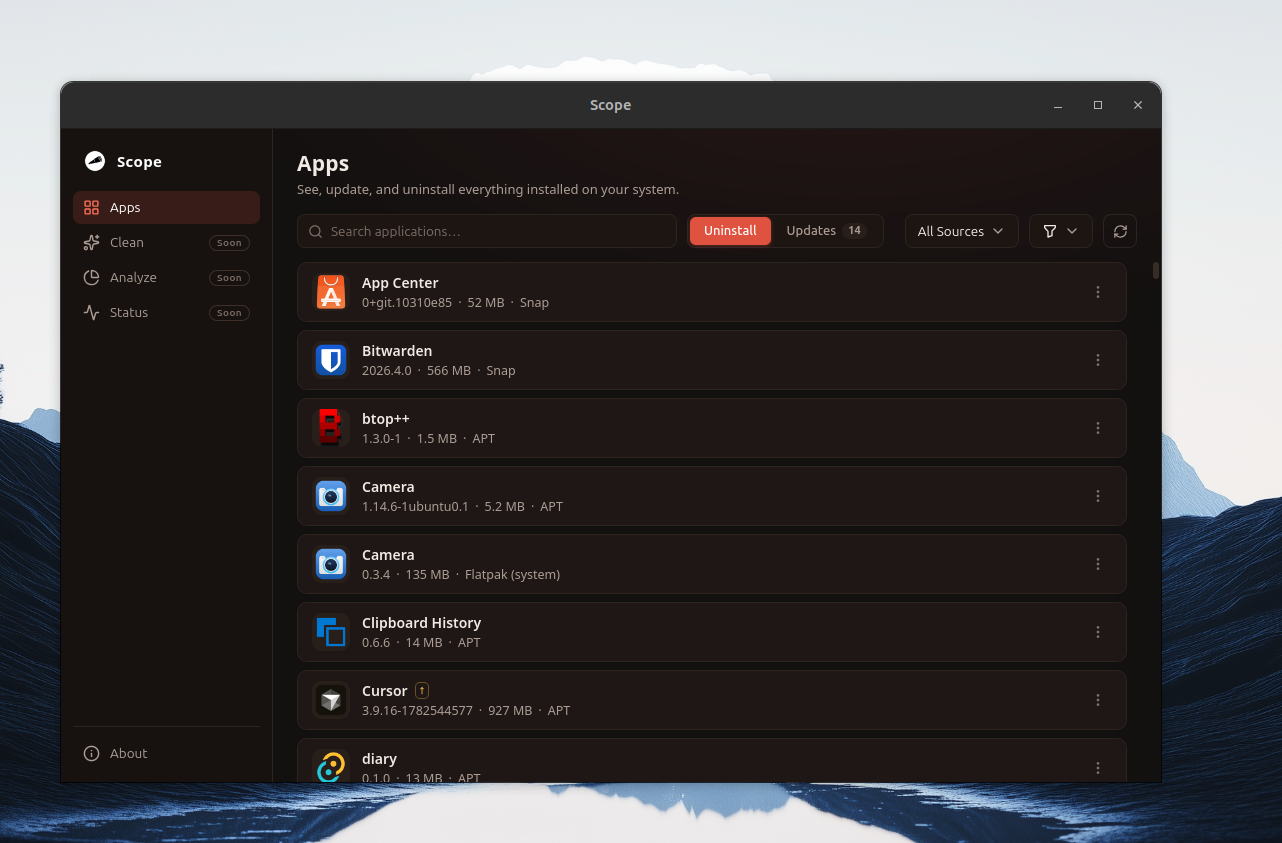Viewport: 1282px width, 843px height.
Task: Click the Clipboard History app icon
Action: [331, 632]
